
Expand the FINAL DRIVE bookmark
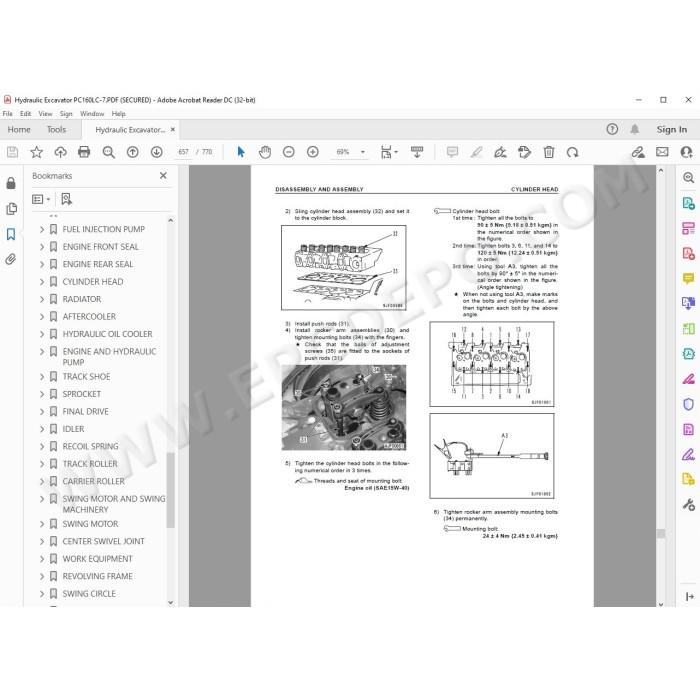click(x=42, y=412)
